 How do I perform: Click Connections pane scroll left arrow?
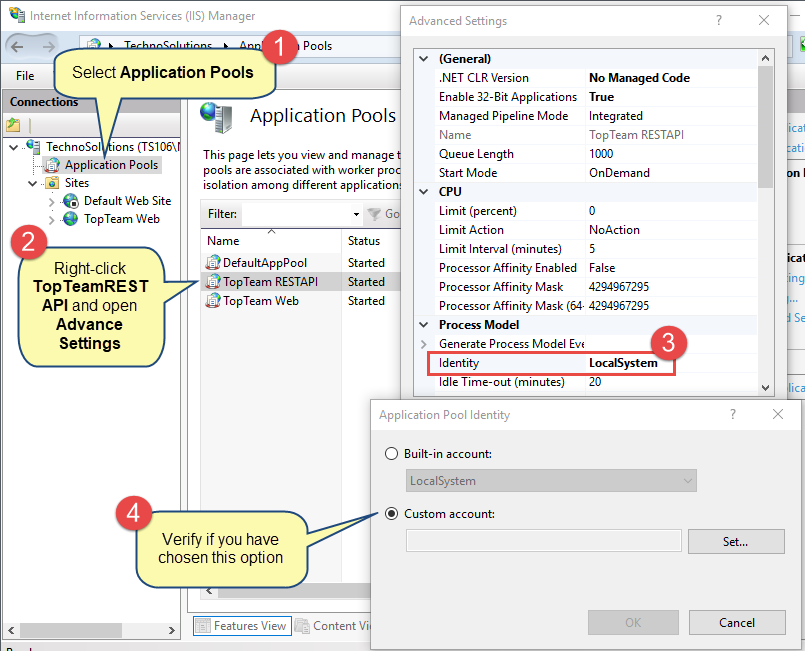(11, 630)
